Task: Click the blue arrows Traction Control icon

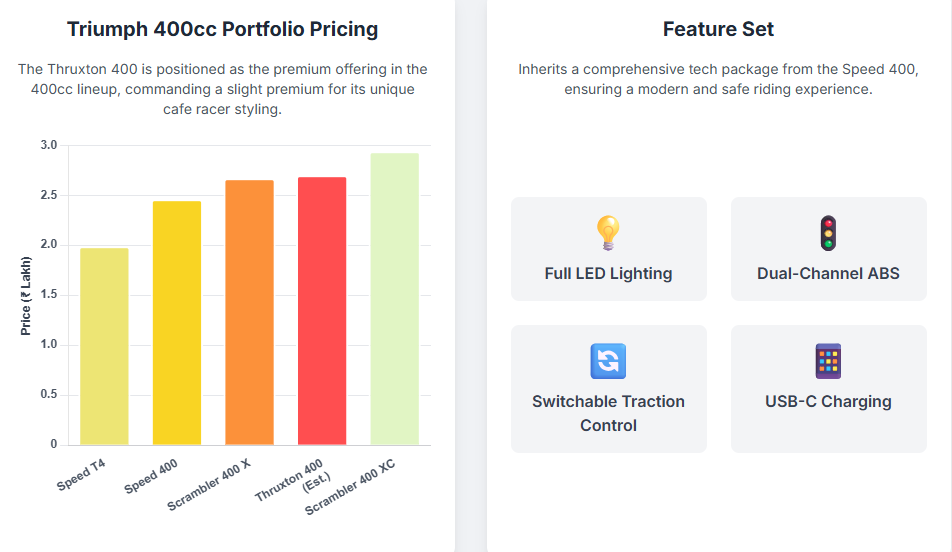Action: [x=608, y=361]
